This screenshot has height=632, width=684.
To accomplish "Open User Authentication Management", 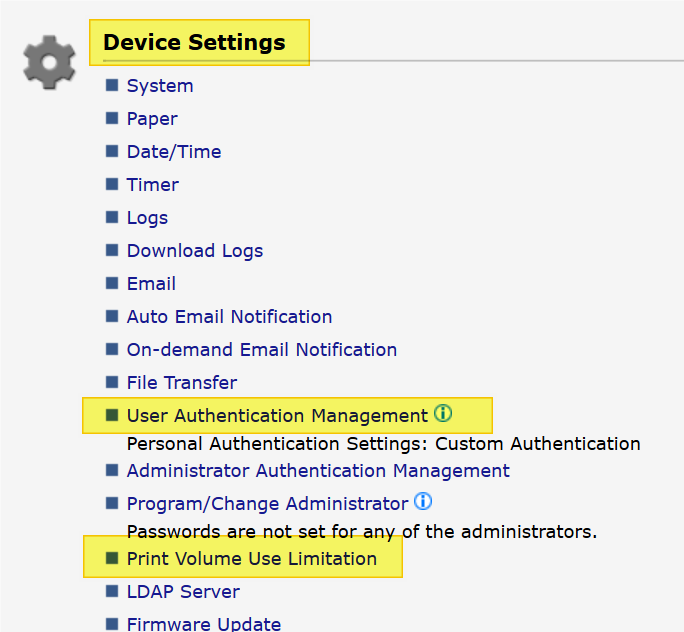I will pyautogui.click(x=277, y=416).
